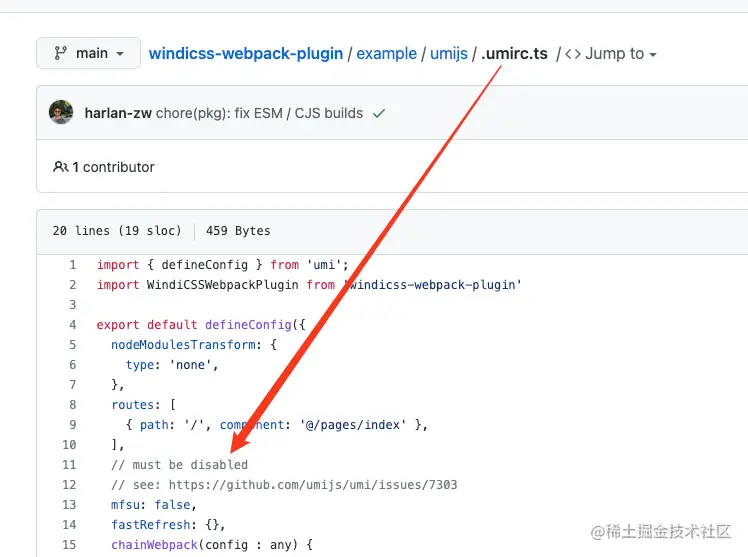Viewport: 748px width, 557px height.
Task: Select line number 4
Action: click(x=73, y=325)
